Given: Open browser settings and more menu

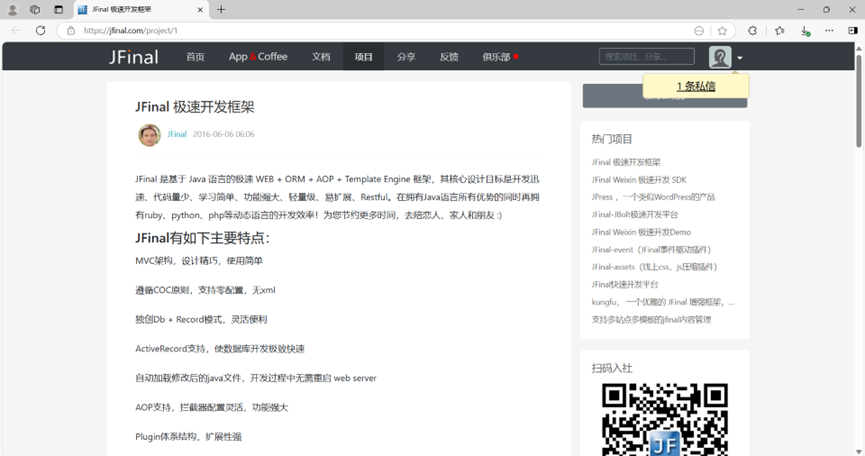Looking at the screenshot, I should (x=829, y=31).
